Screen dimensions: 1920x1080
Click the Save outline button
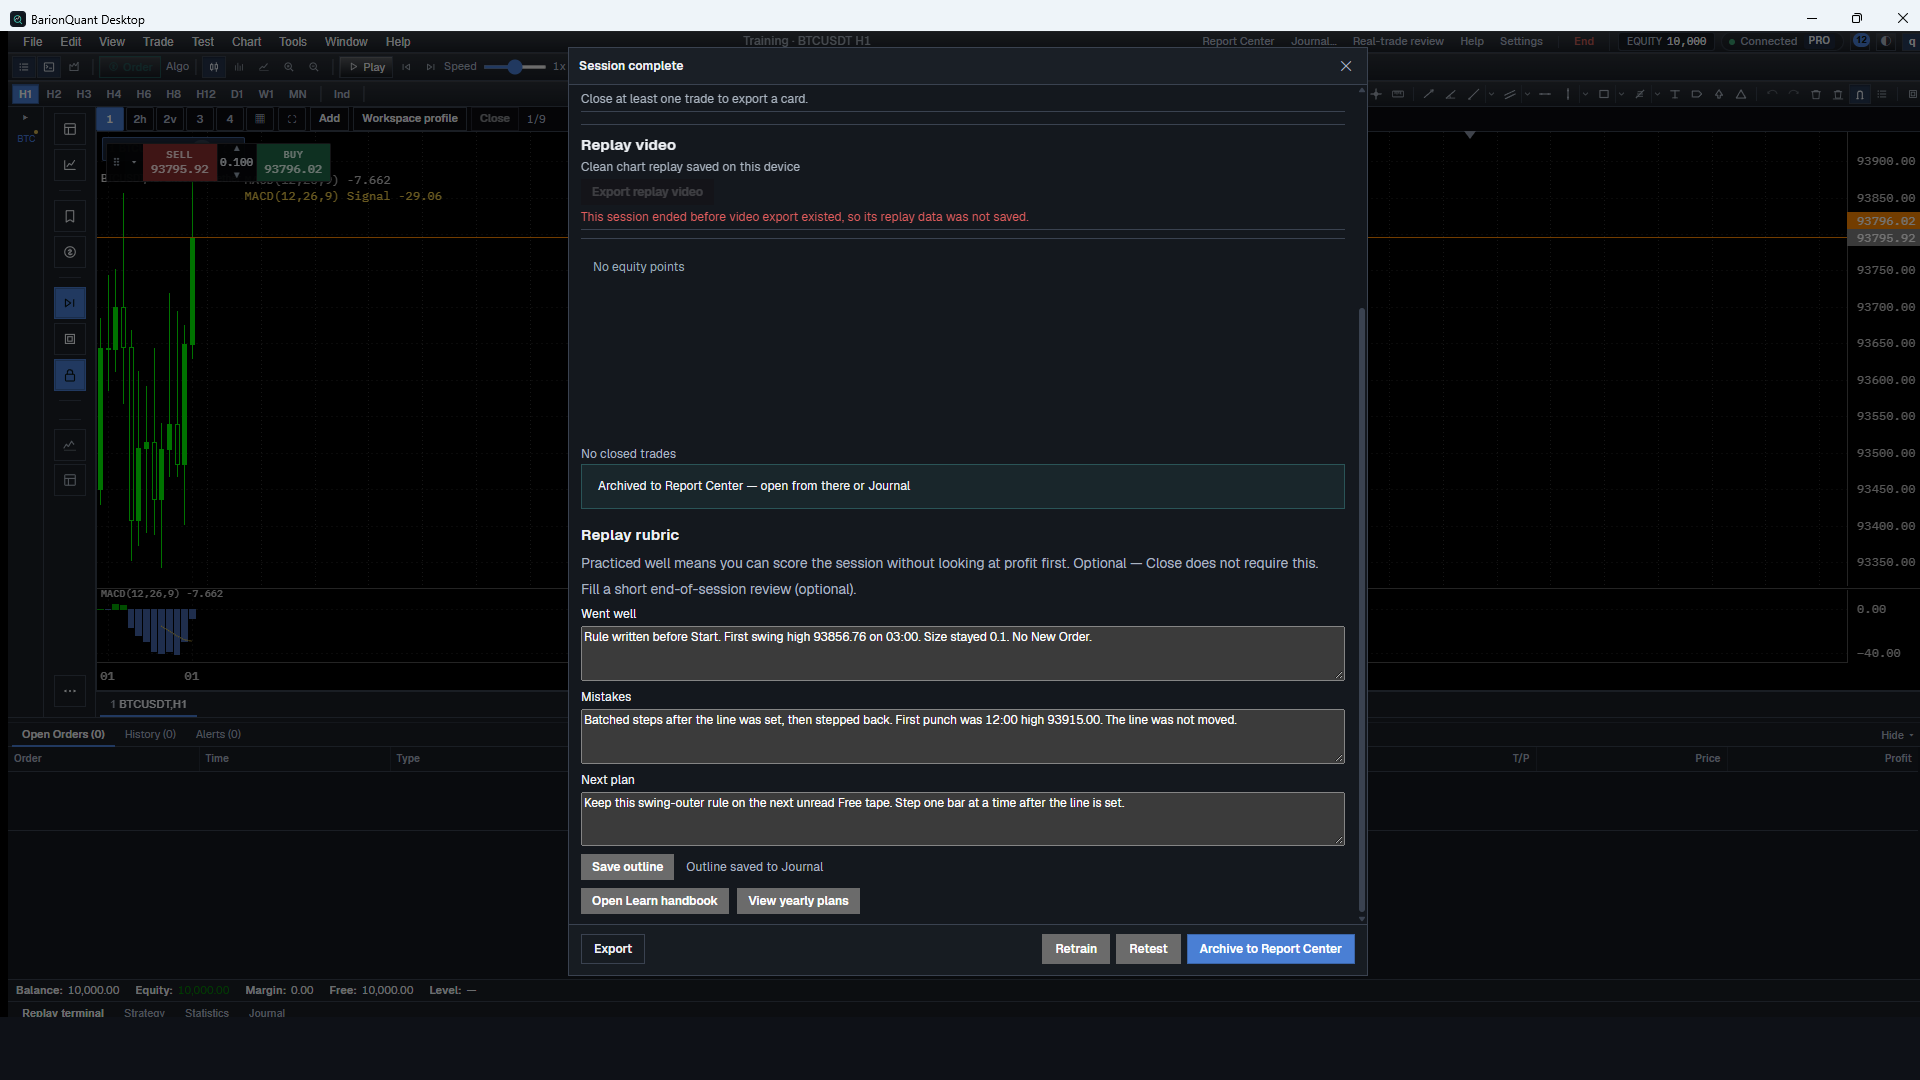627,867
